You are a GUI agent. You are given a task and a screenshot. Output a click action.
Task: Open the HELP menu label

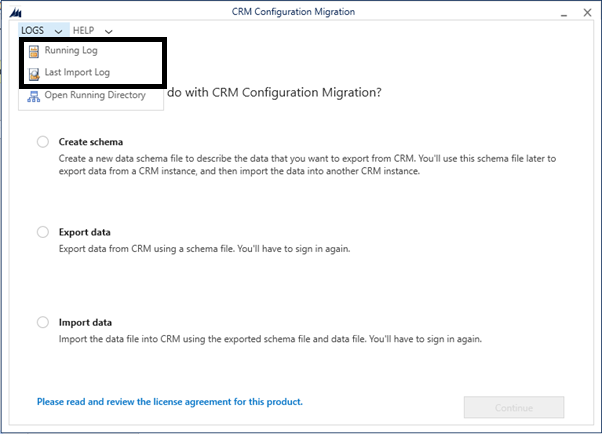coord(83,30)
